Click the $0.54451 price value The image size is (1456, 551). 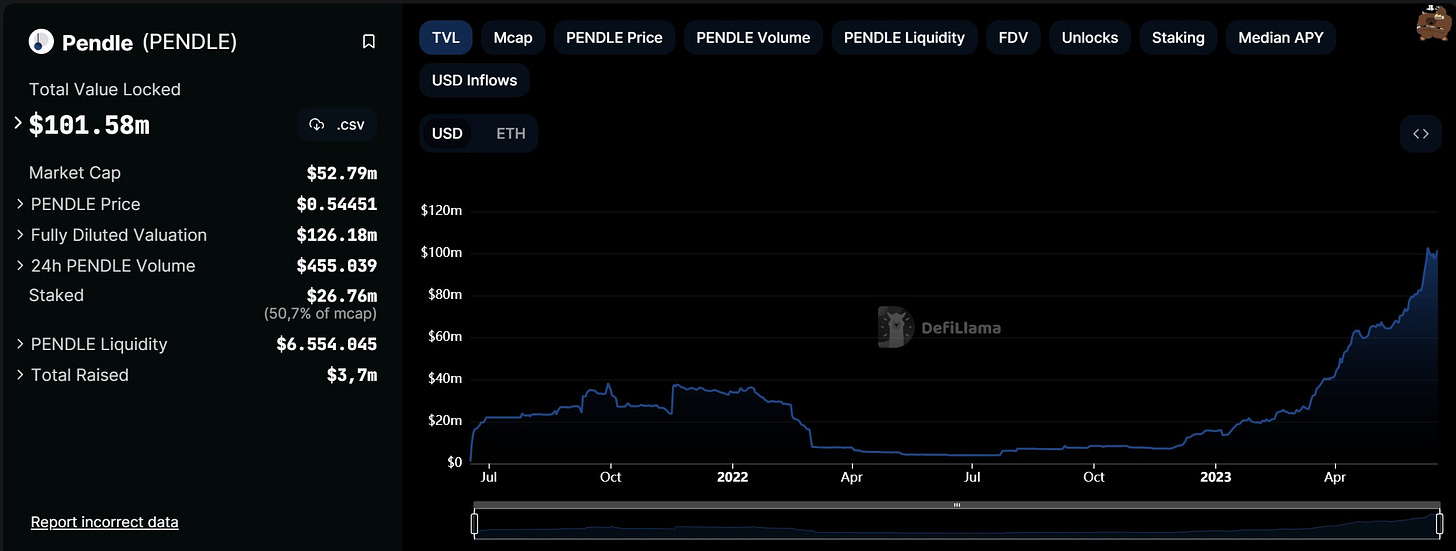pyautogui.click(x=337, y=204)
